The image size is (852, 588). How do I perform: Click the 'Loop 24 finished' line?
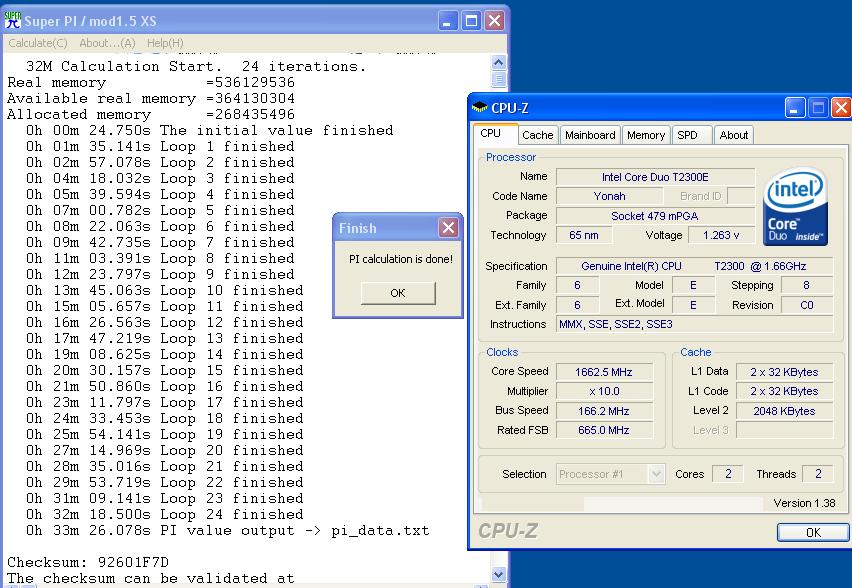pyautogui.click(x=165, y=514)
